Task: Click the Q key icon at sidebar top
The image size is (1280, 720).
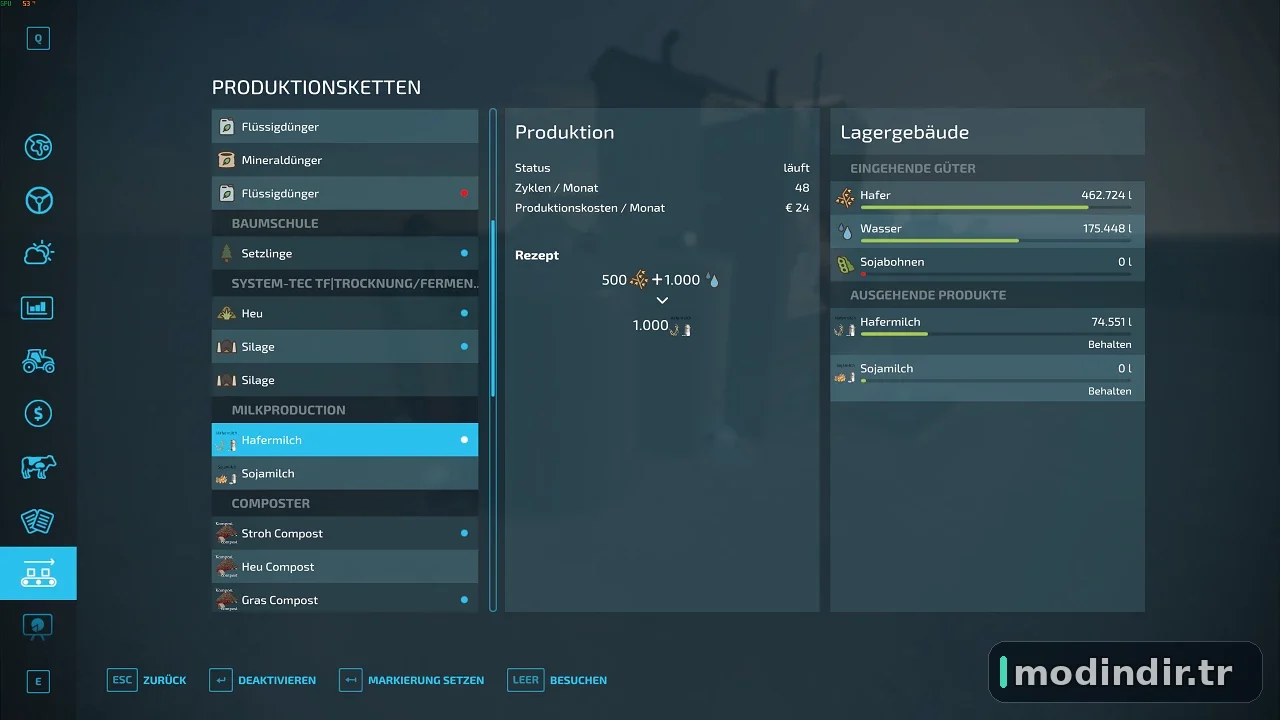Action: pyautogui.click(x=38, y=38)
